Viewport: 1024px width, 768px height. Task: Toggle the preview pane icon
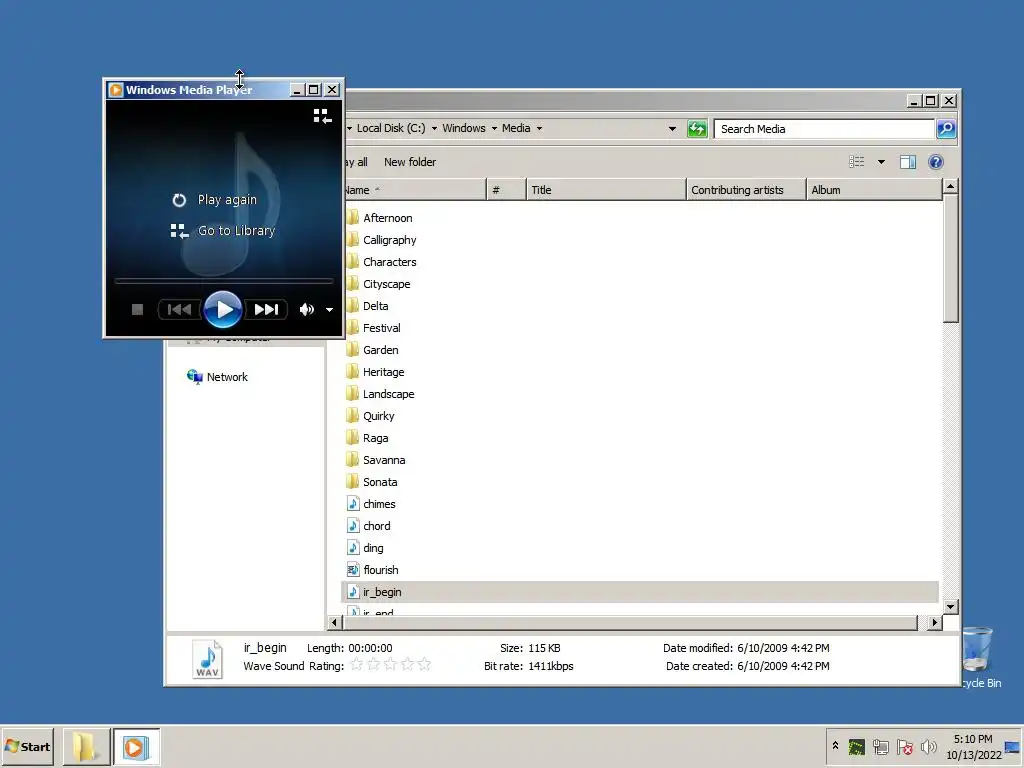coord(908,162)
